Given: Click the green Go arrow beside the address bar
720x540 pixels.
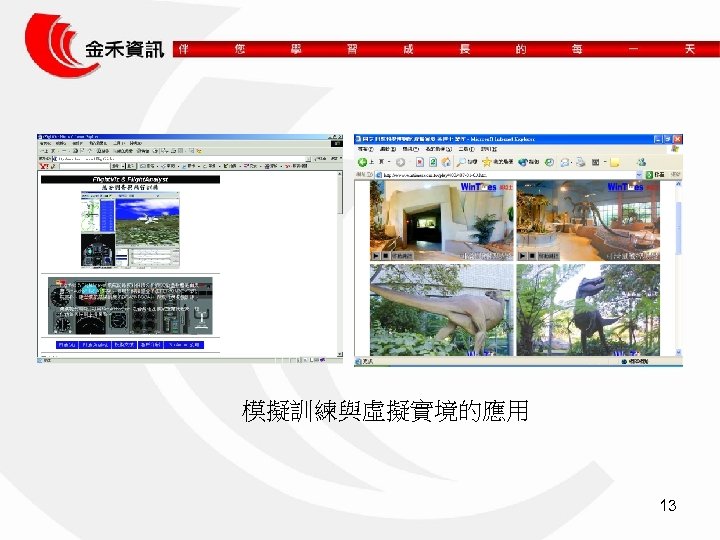Looking at the screenshot, I should click(650, 175).
